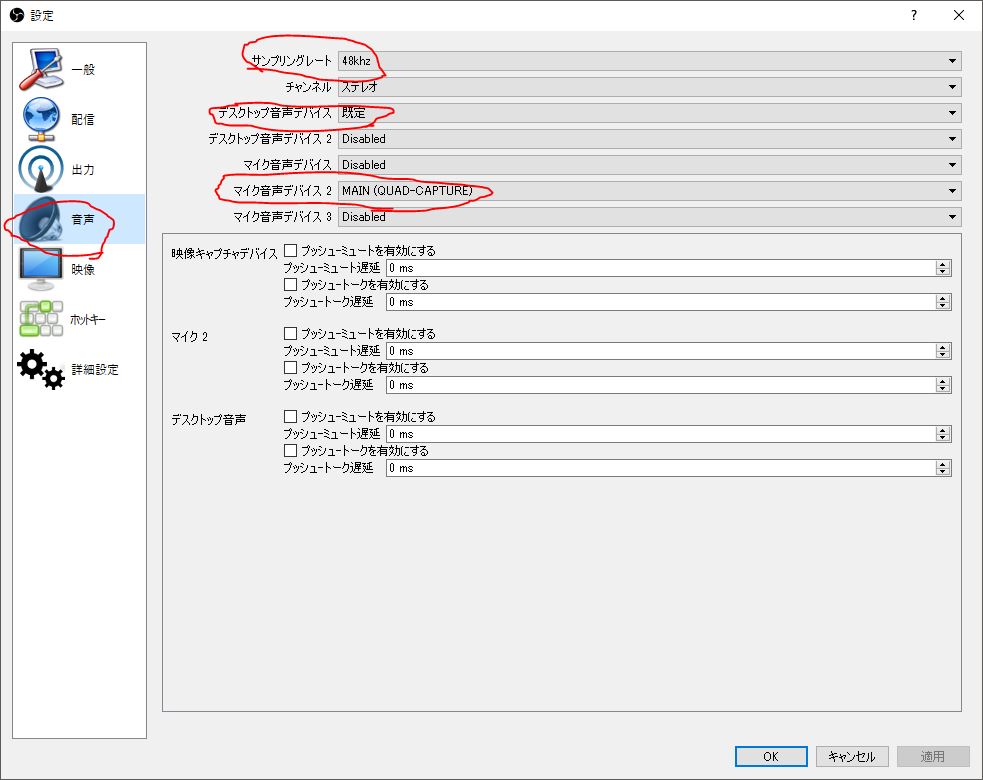
Task: Select the 詳細設定 label in the sidebar
Action: (95, 369)
